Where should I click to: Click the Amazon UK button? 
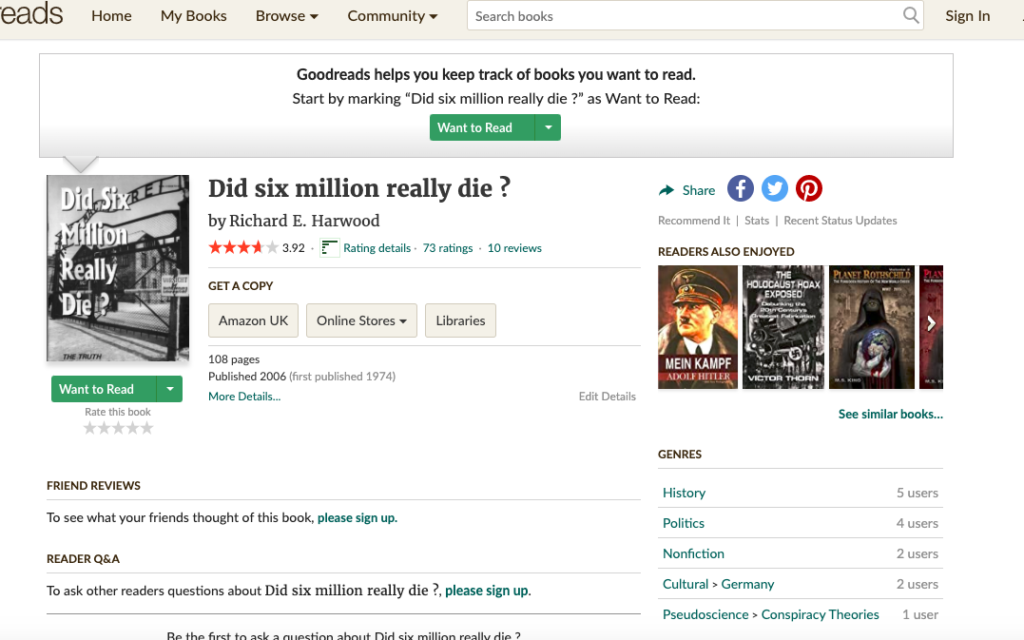[253, 321]
